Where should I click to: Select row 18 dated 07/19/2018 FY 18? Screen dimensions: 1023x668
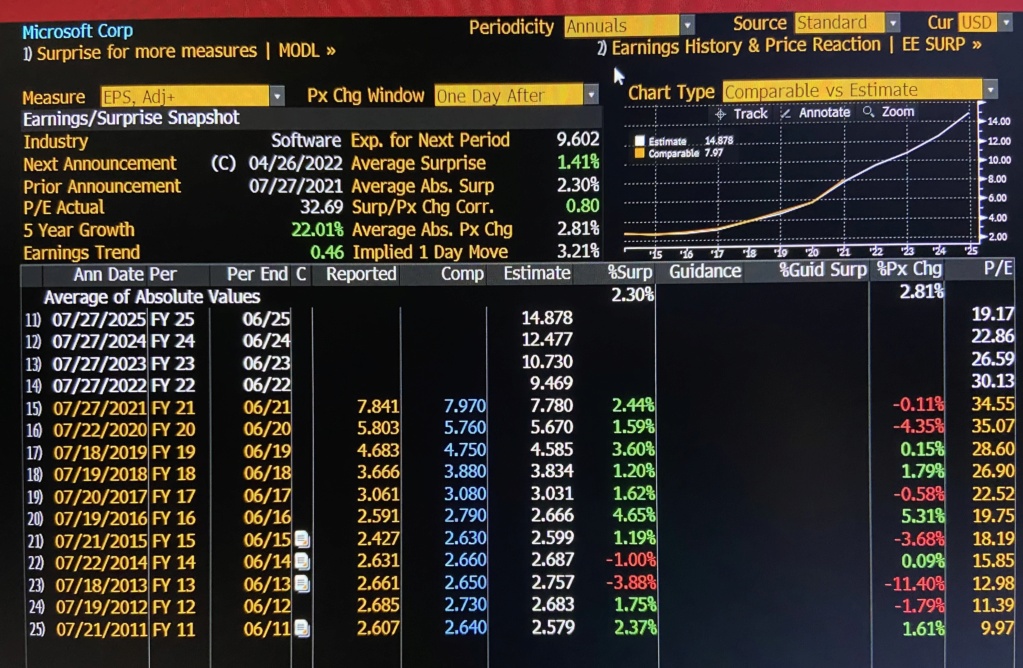tap(520, 474)
